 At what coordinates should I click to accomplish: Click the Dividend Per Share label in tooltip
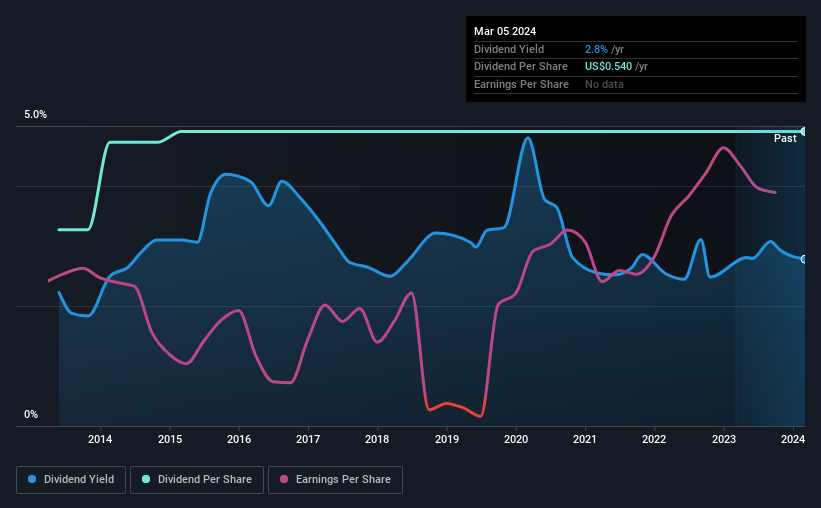(520, 67)
